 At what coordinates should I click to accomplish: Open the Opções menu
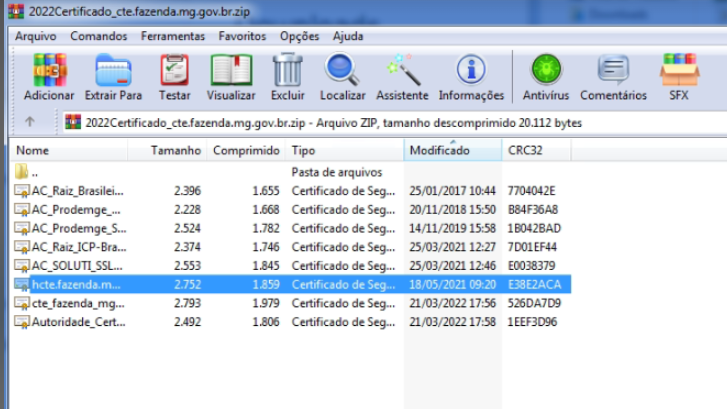300,36
